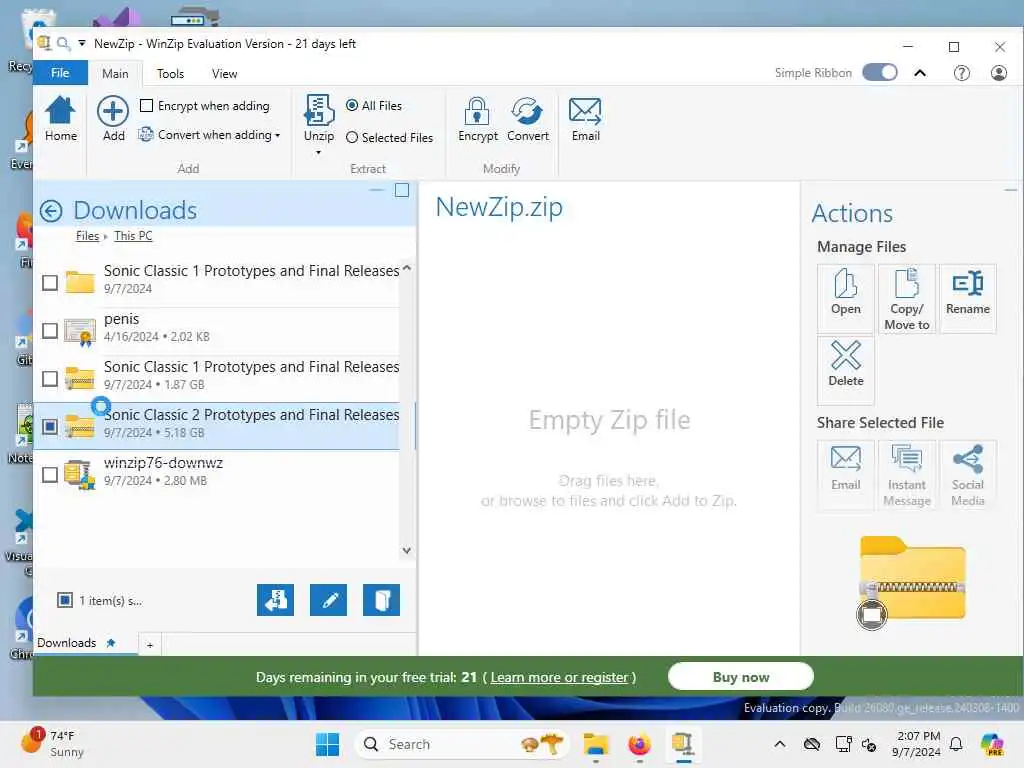This screenshot has width=1024, height=768.
Task: Check the winzip76-downwz checkbox
Action: coord(50,475)
